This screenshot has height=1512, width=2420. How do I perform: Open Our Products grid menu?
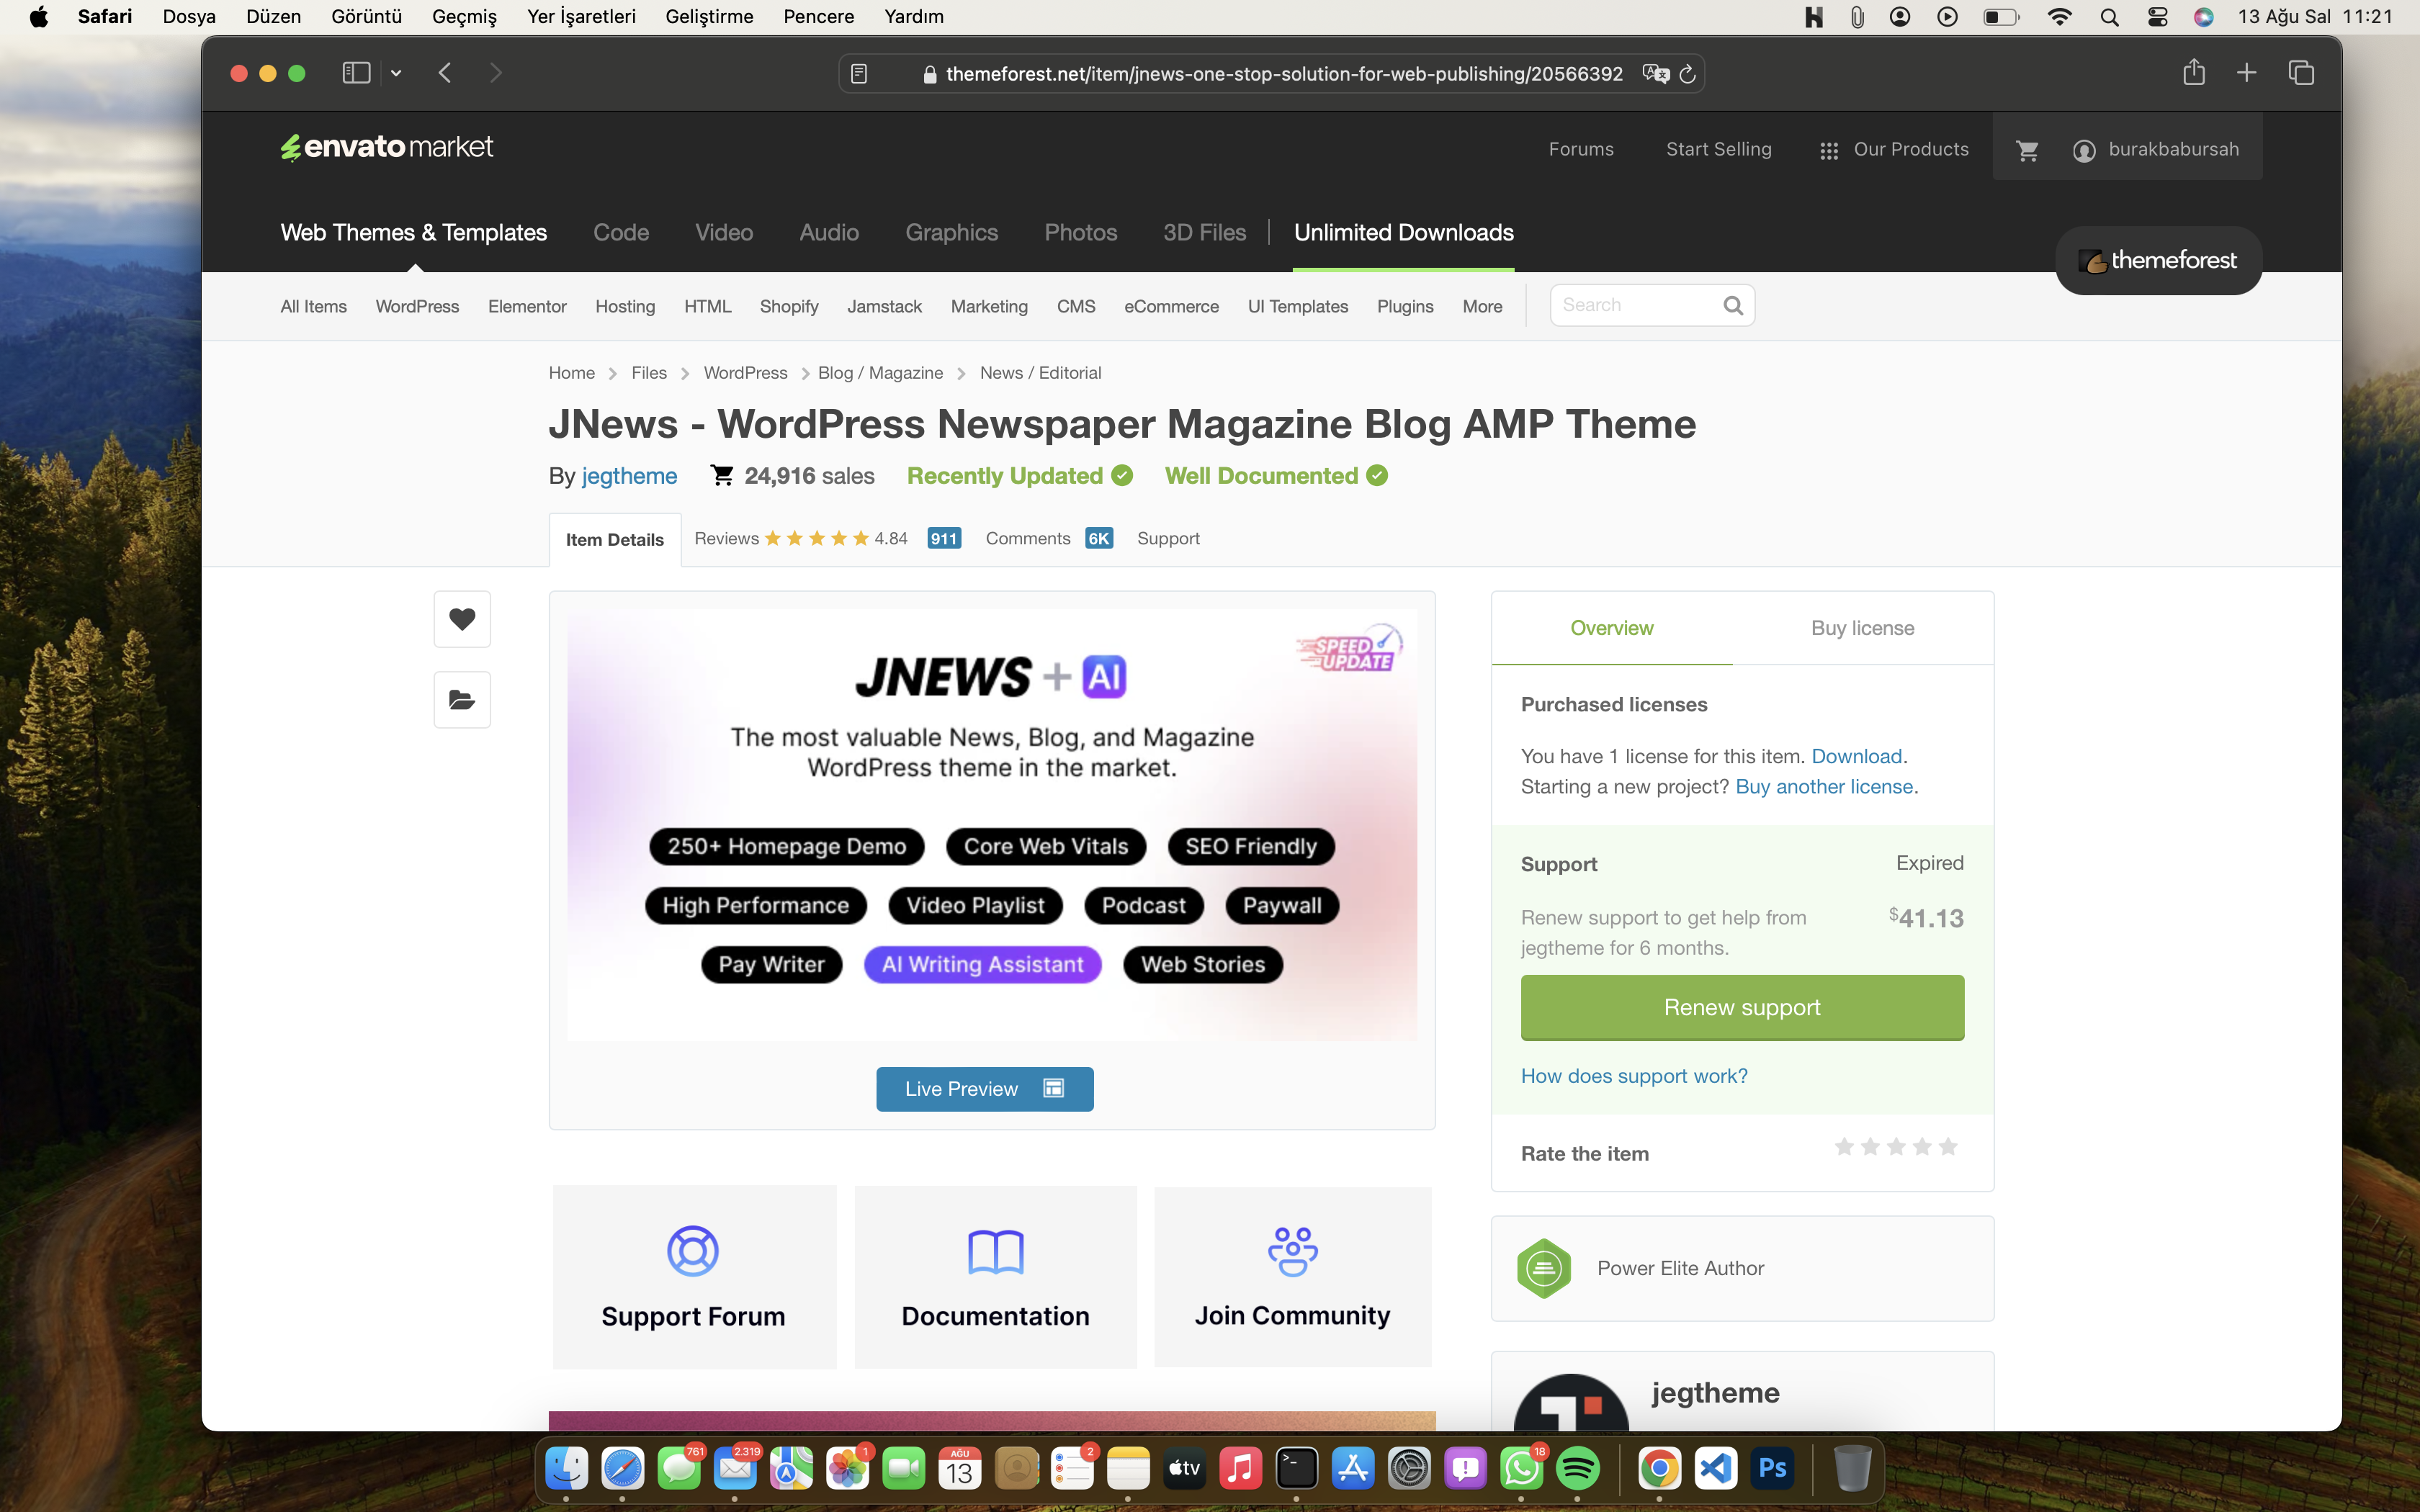(1893, 150)
